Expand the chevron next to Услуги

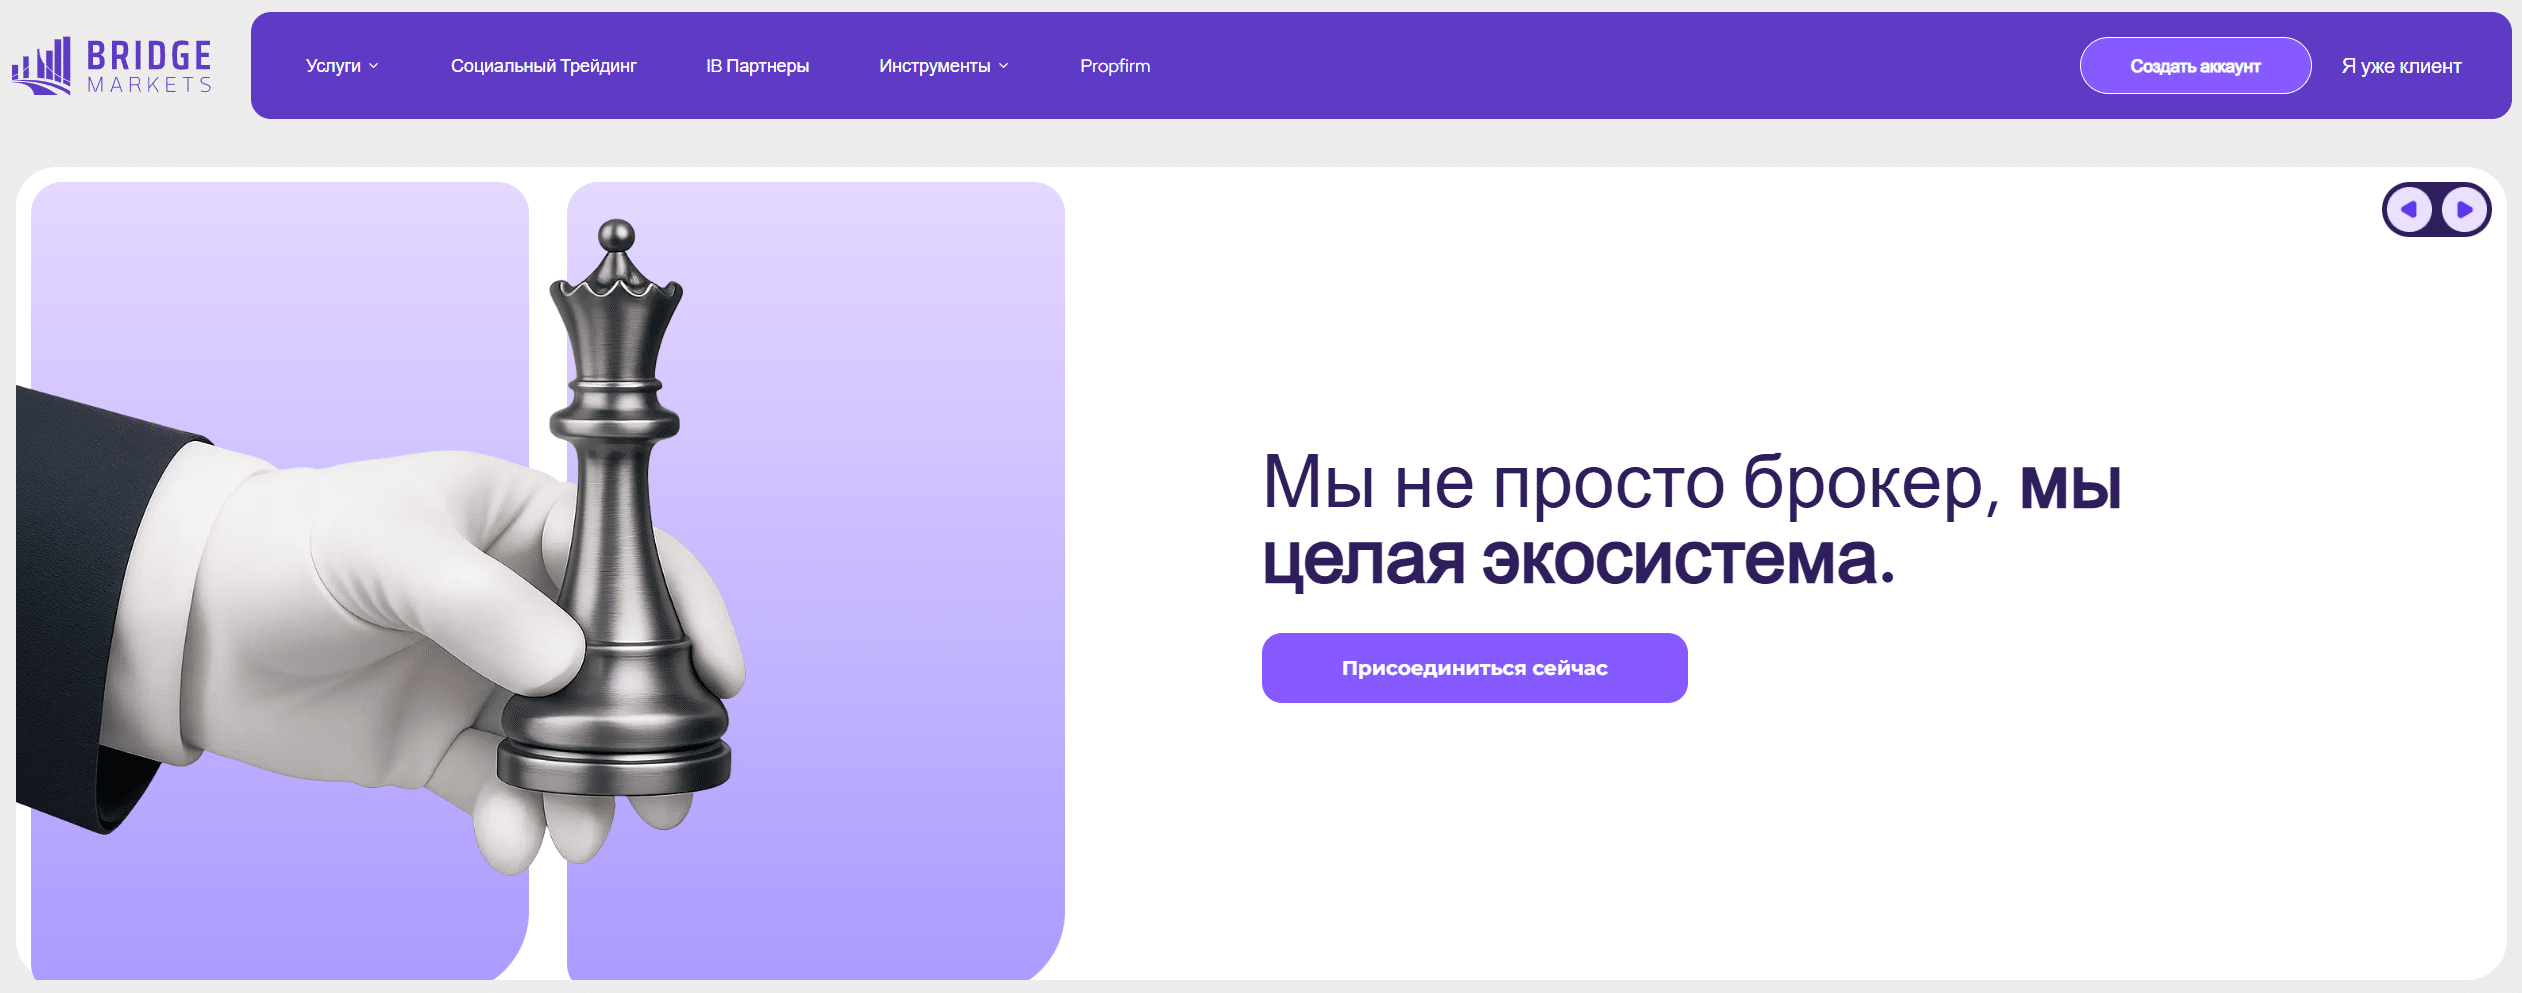(x=374, y=66)
